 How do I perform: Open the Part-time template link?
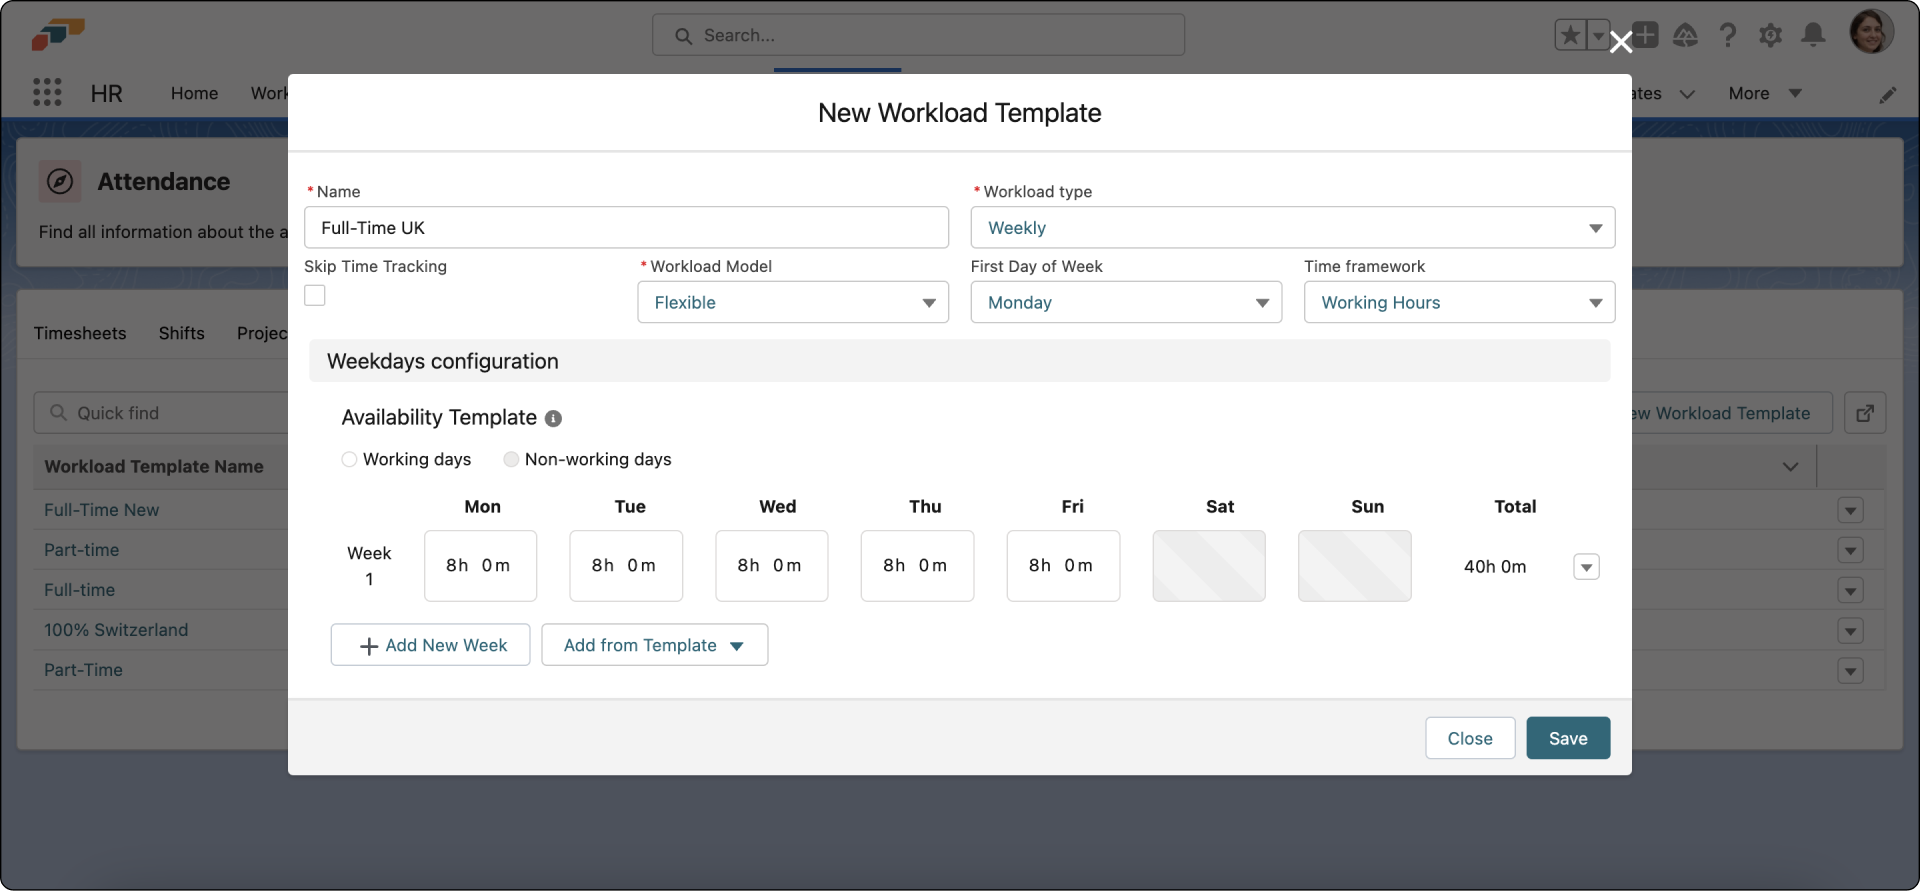pyautogui.click(x=81, y=550)
